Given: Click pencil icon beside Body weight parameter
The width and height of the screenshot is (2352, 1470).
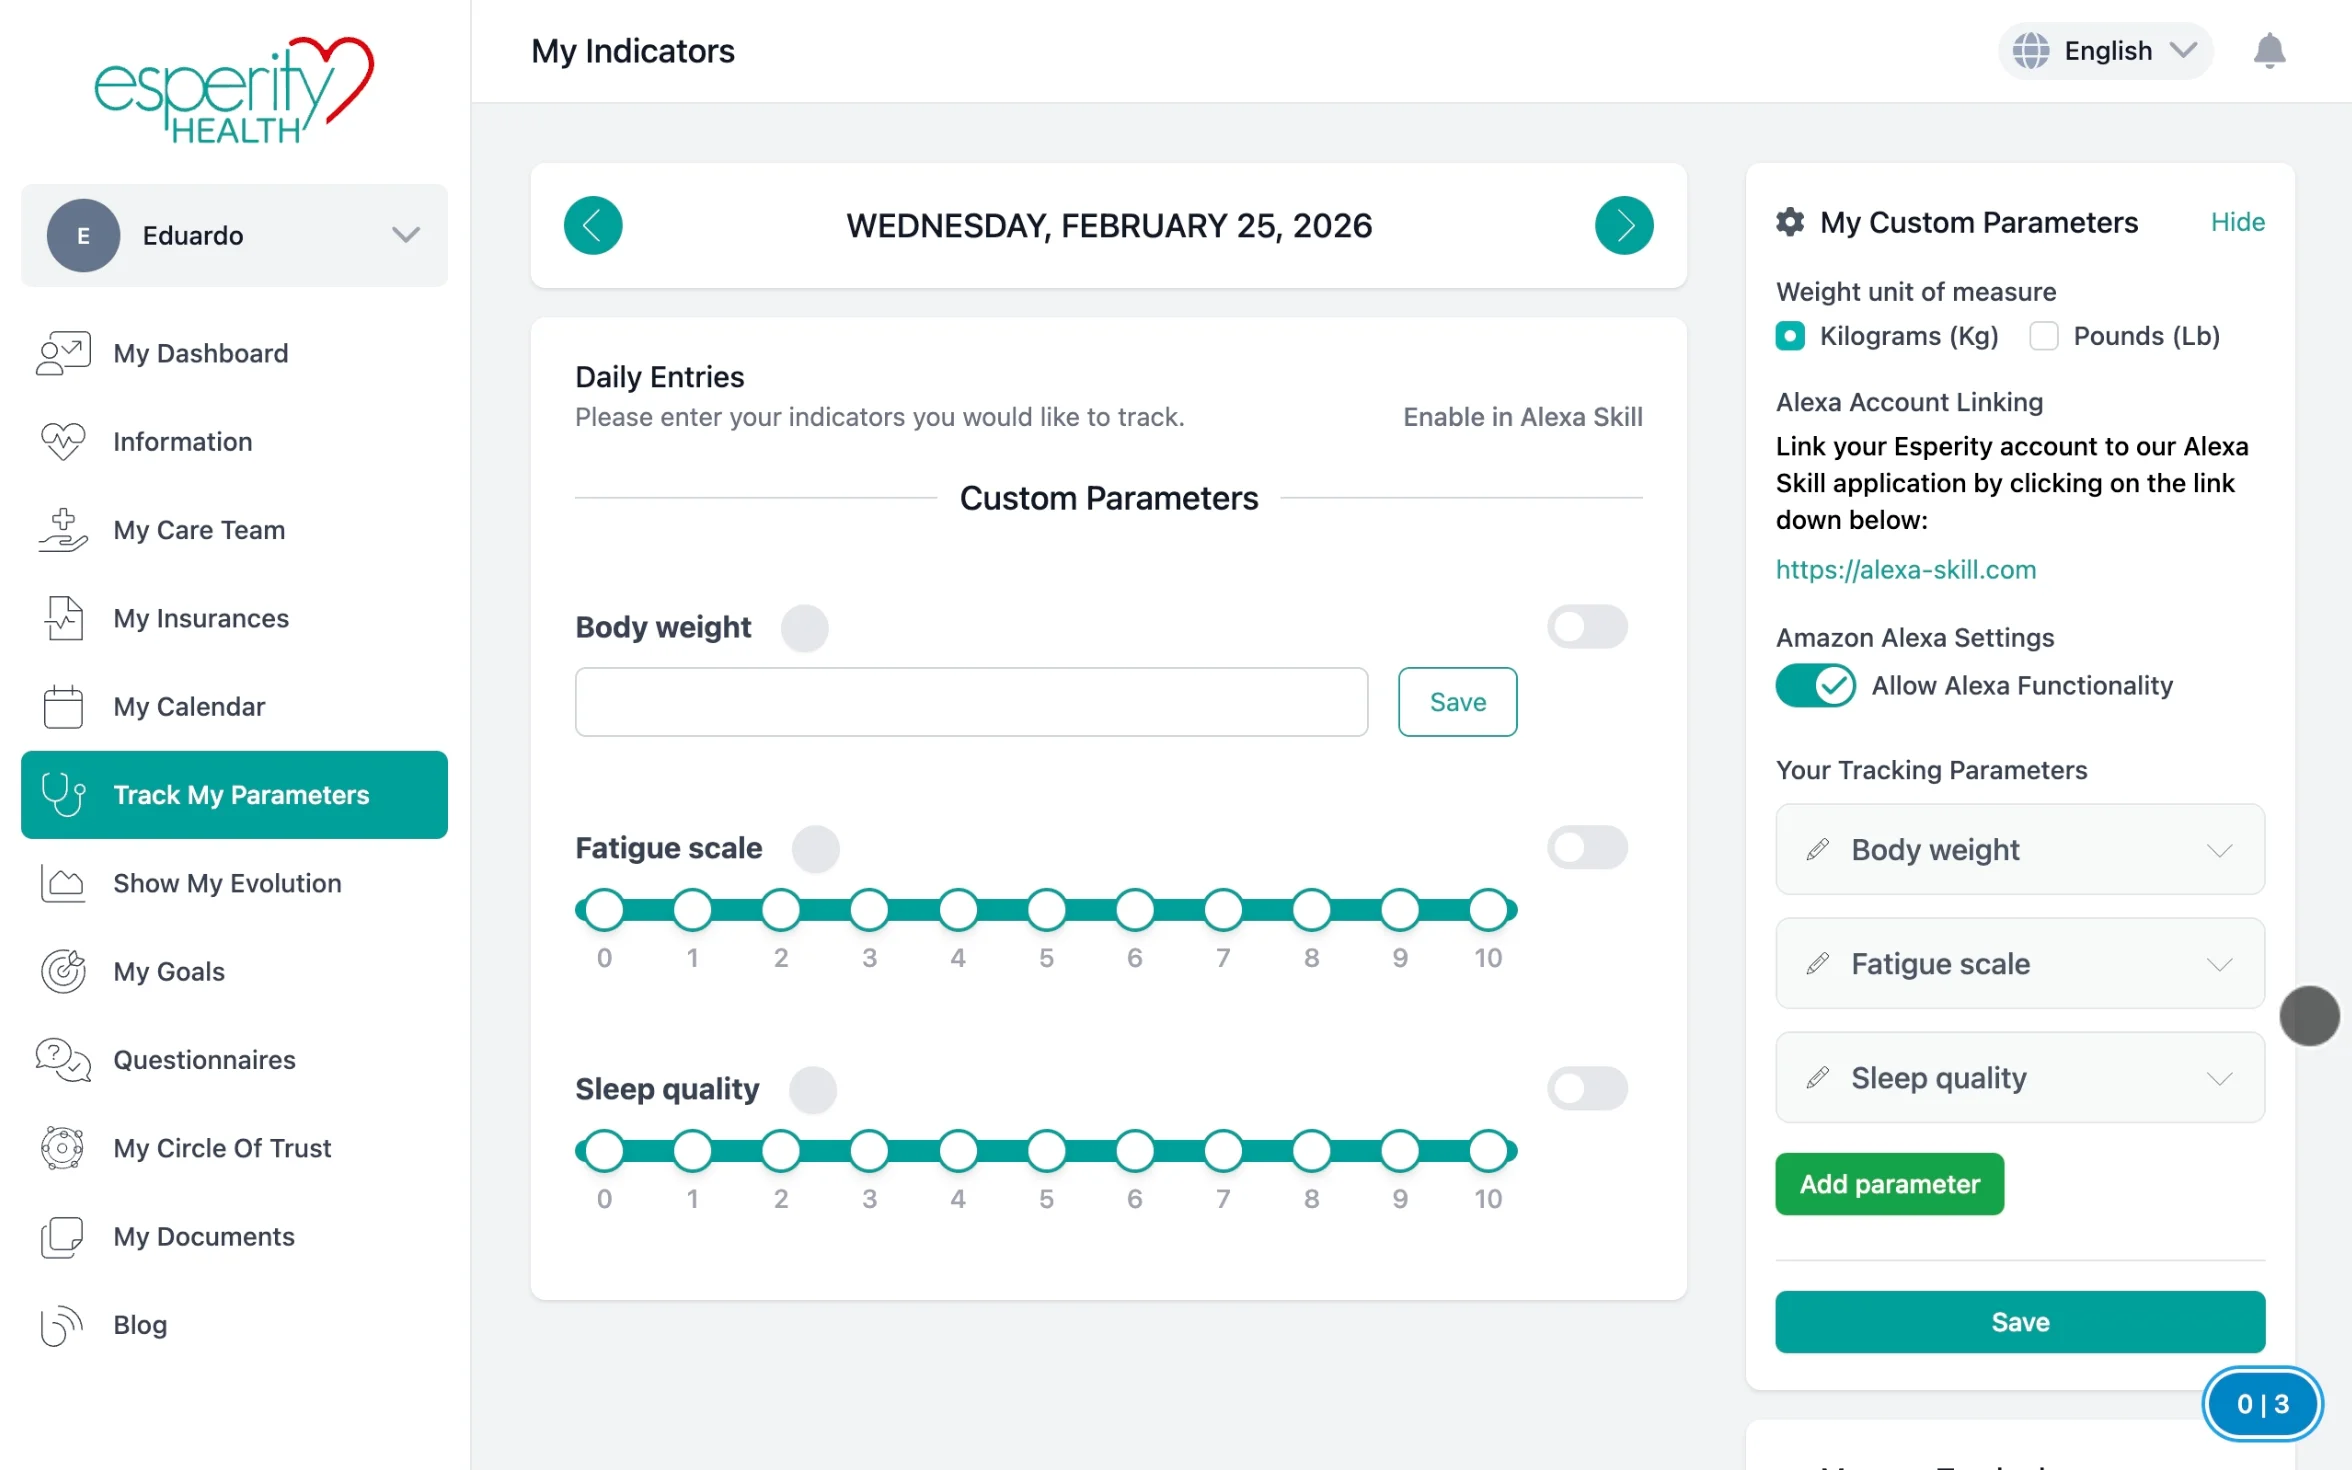Looking at the screenshot, I should coord(1817,850).
